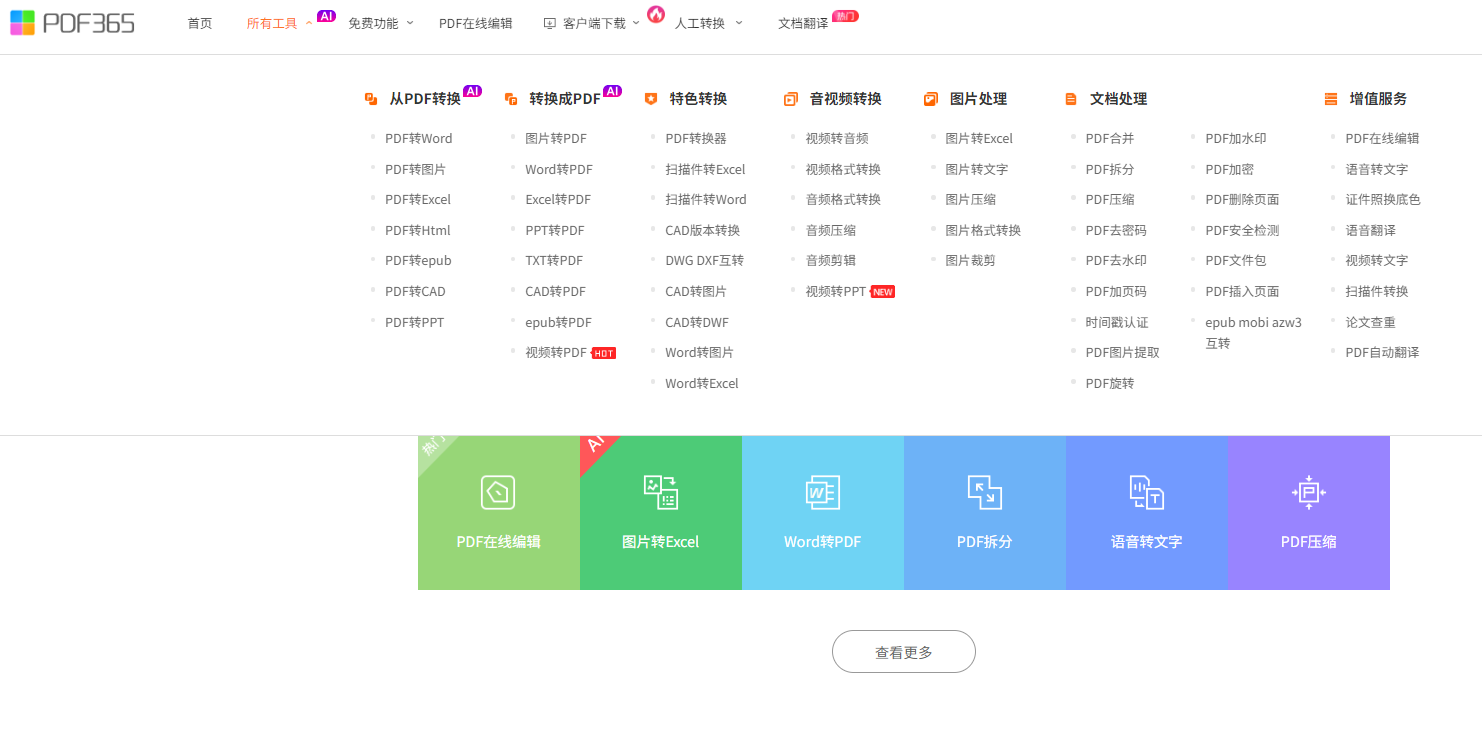Expand the 人工转换 dropdown
Viewport: 1482px width, 746px height.
707,23
